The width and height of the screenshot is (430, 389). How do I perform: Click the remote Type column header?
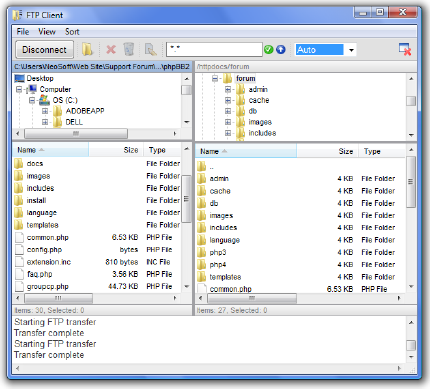point(382,151)
